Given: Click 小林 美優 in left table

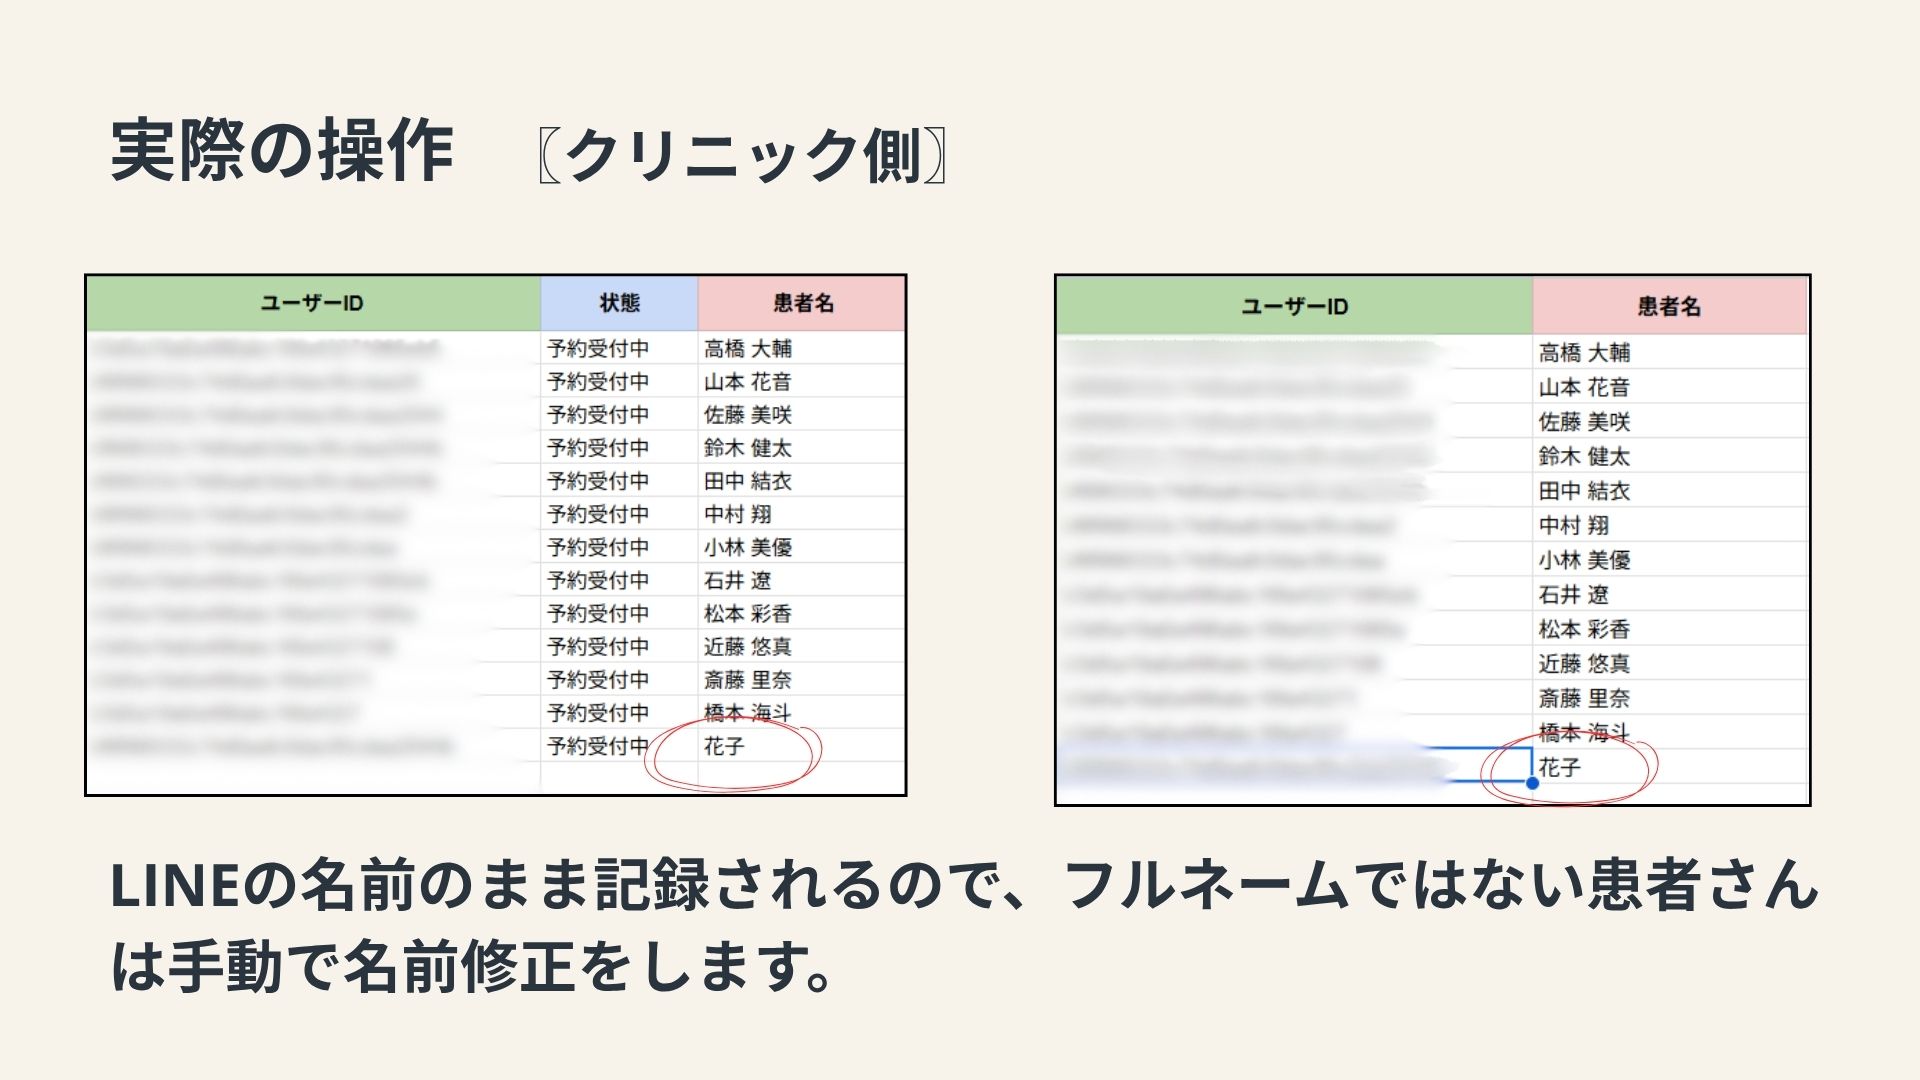Looking at the screenshot, I should click(748, 547).
